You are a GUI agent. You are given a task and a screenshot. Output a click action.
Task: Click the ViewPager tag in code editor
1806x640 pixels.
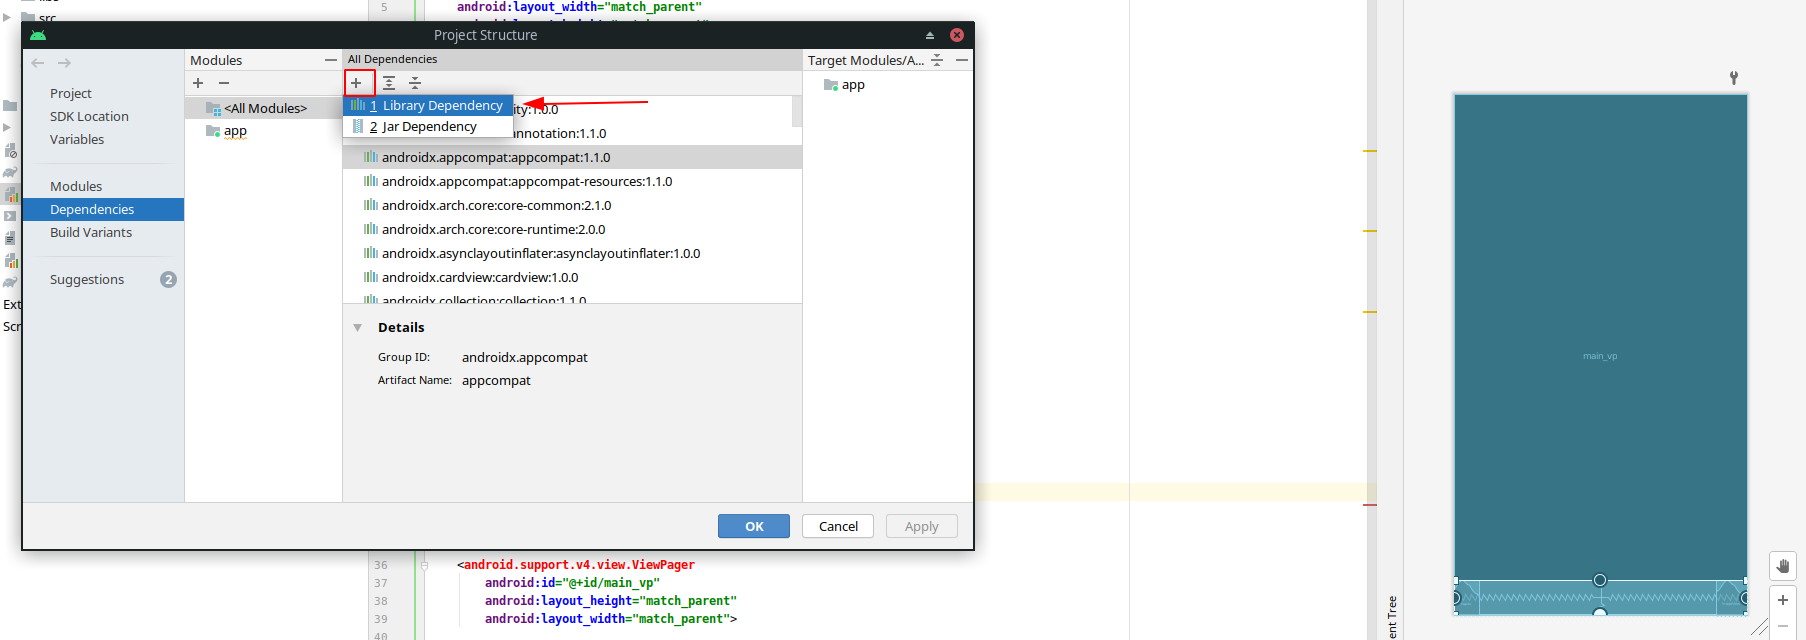tap(579, 565)
